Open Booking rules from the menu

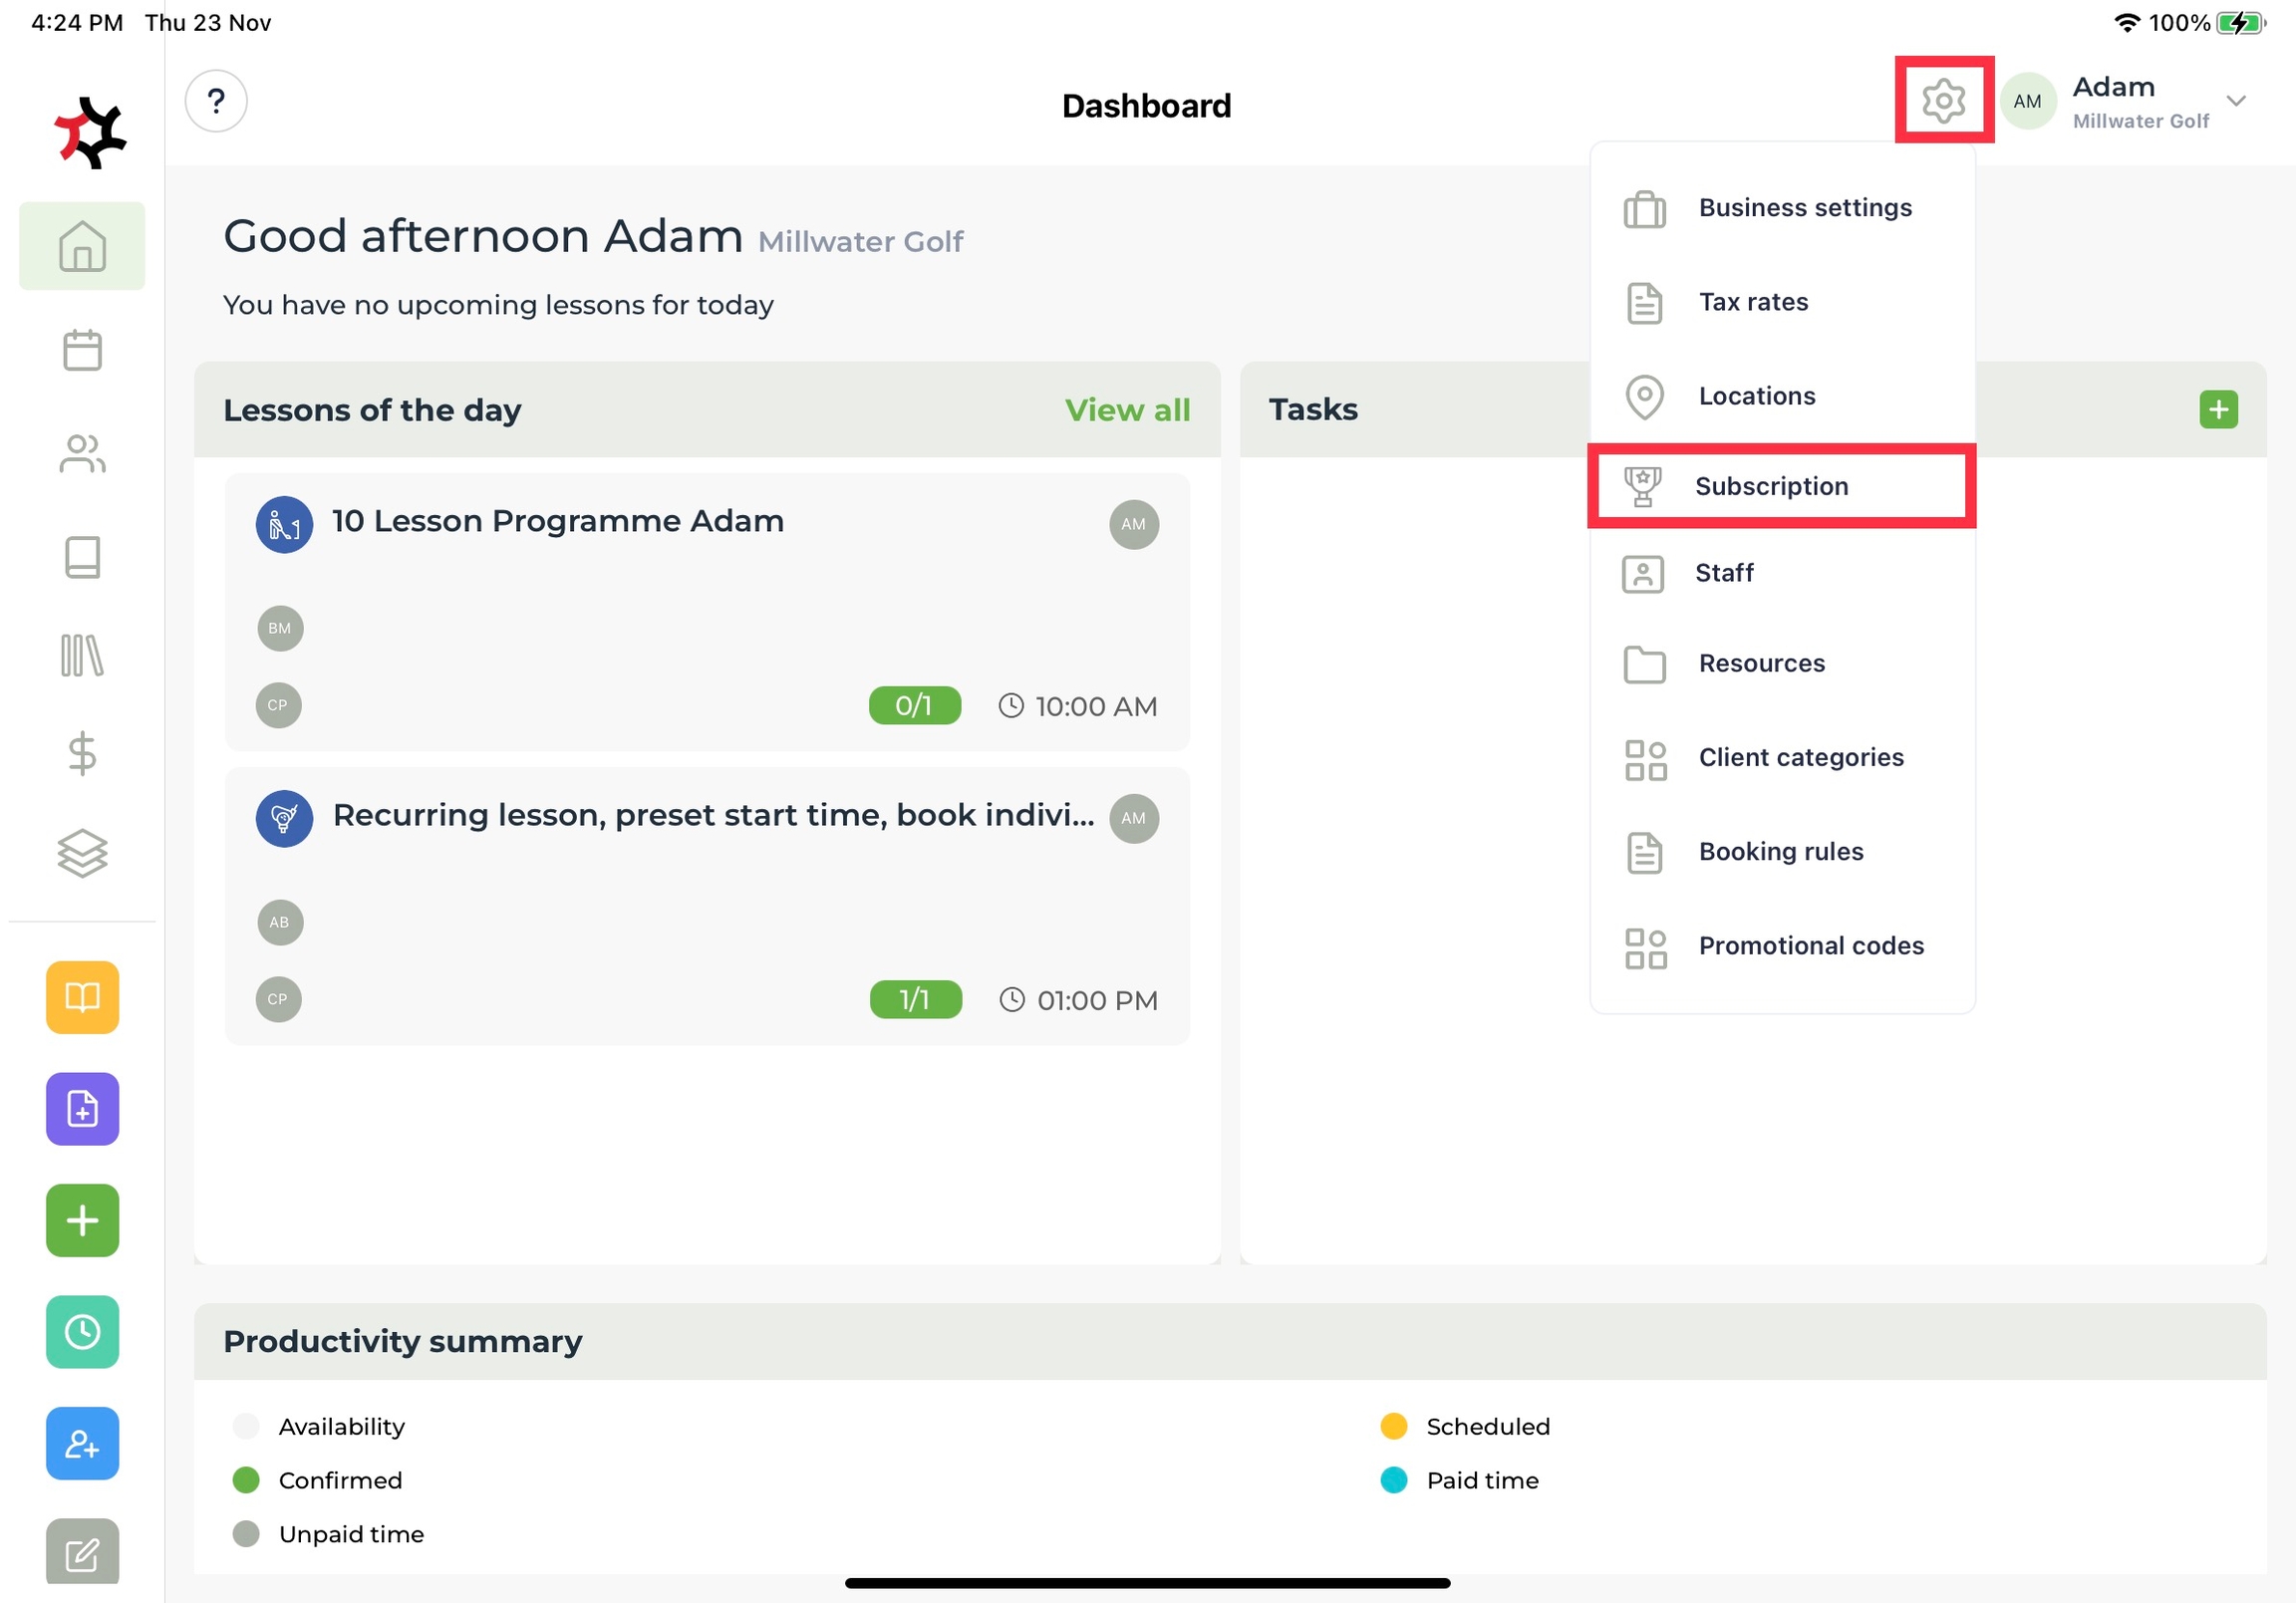1780,851
